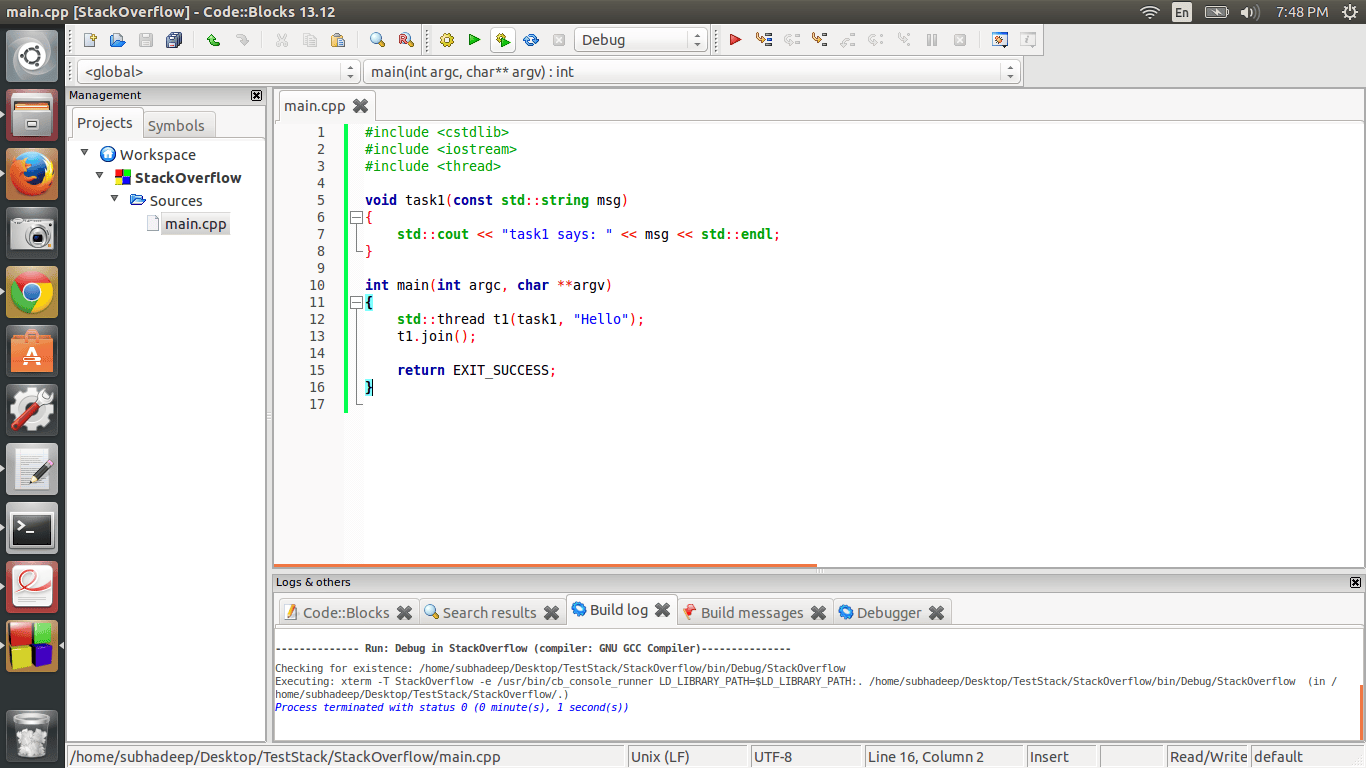Collapse the StackOverflow project node
The height and width of the screenshot is (768, 1366).
click(100, 176)
